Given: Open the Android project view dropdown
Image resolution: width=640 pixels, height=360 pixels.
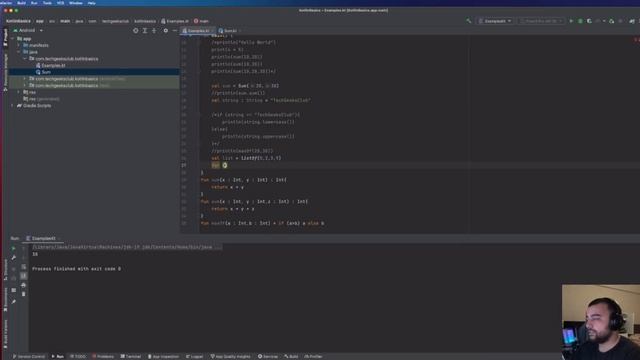Looking at the screenshot, I should click(x=28, y=31).
